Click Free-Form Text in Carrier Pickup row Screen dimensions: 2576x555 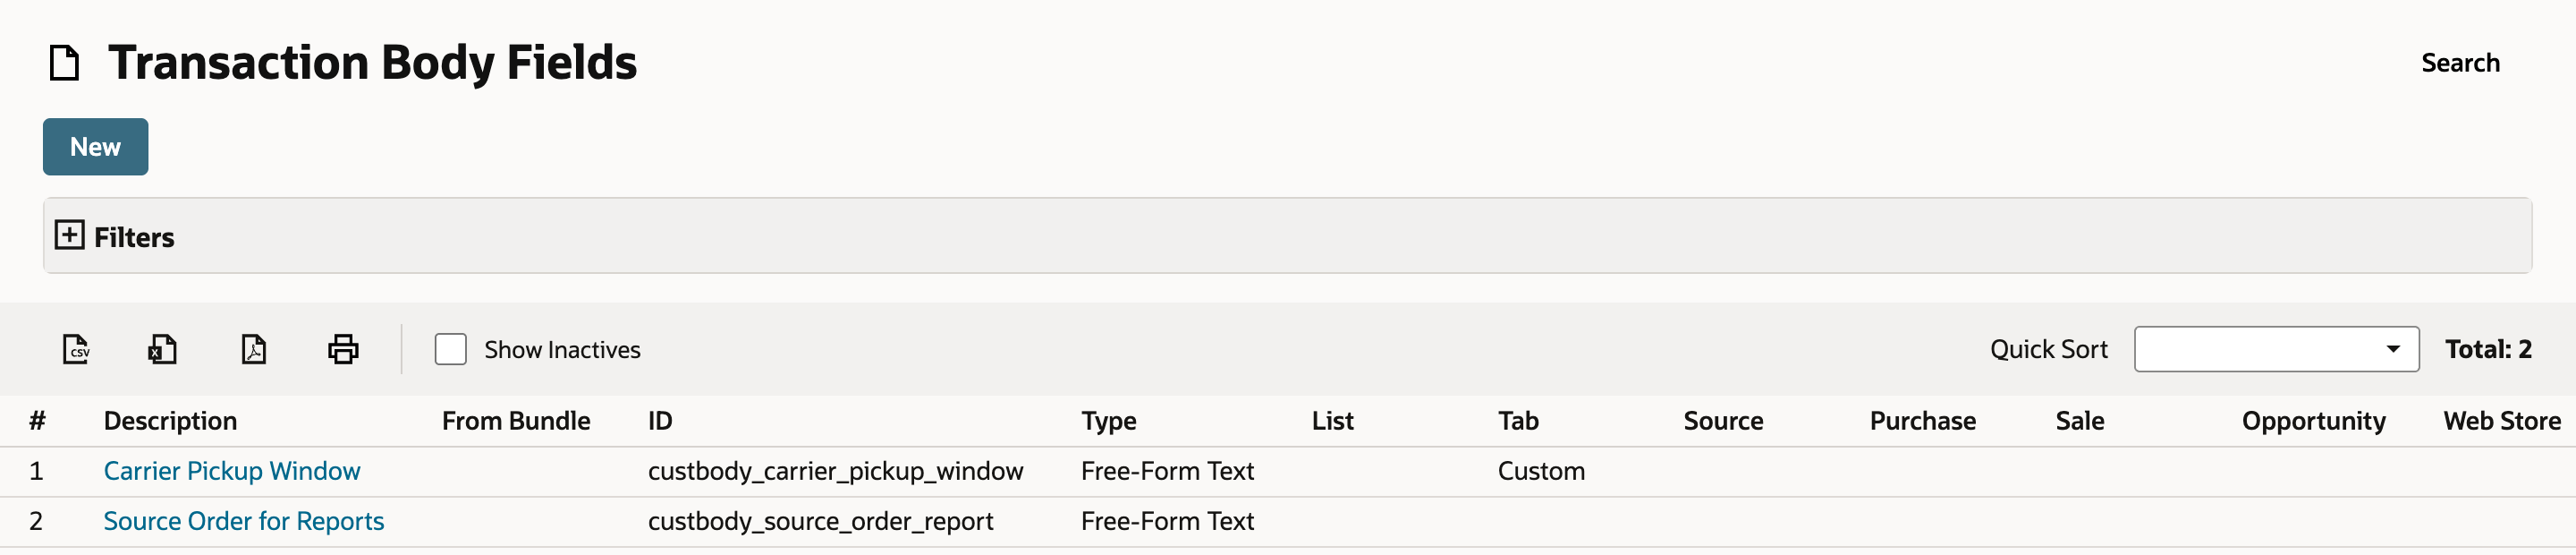1166,471
